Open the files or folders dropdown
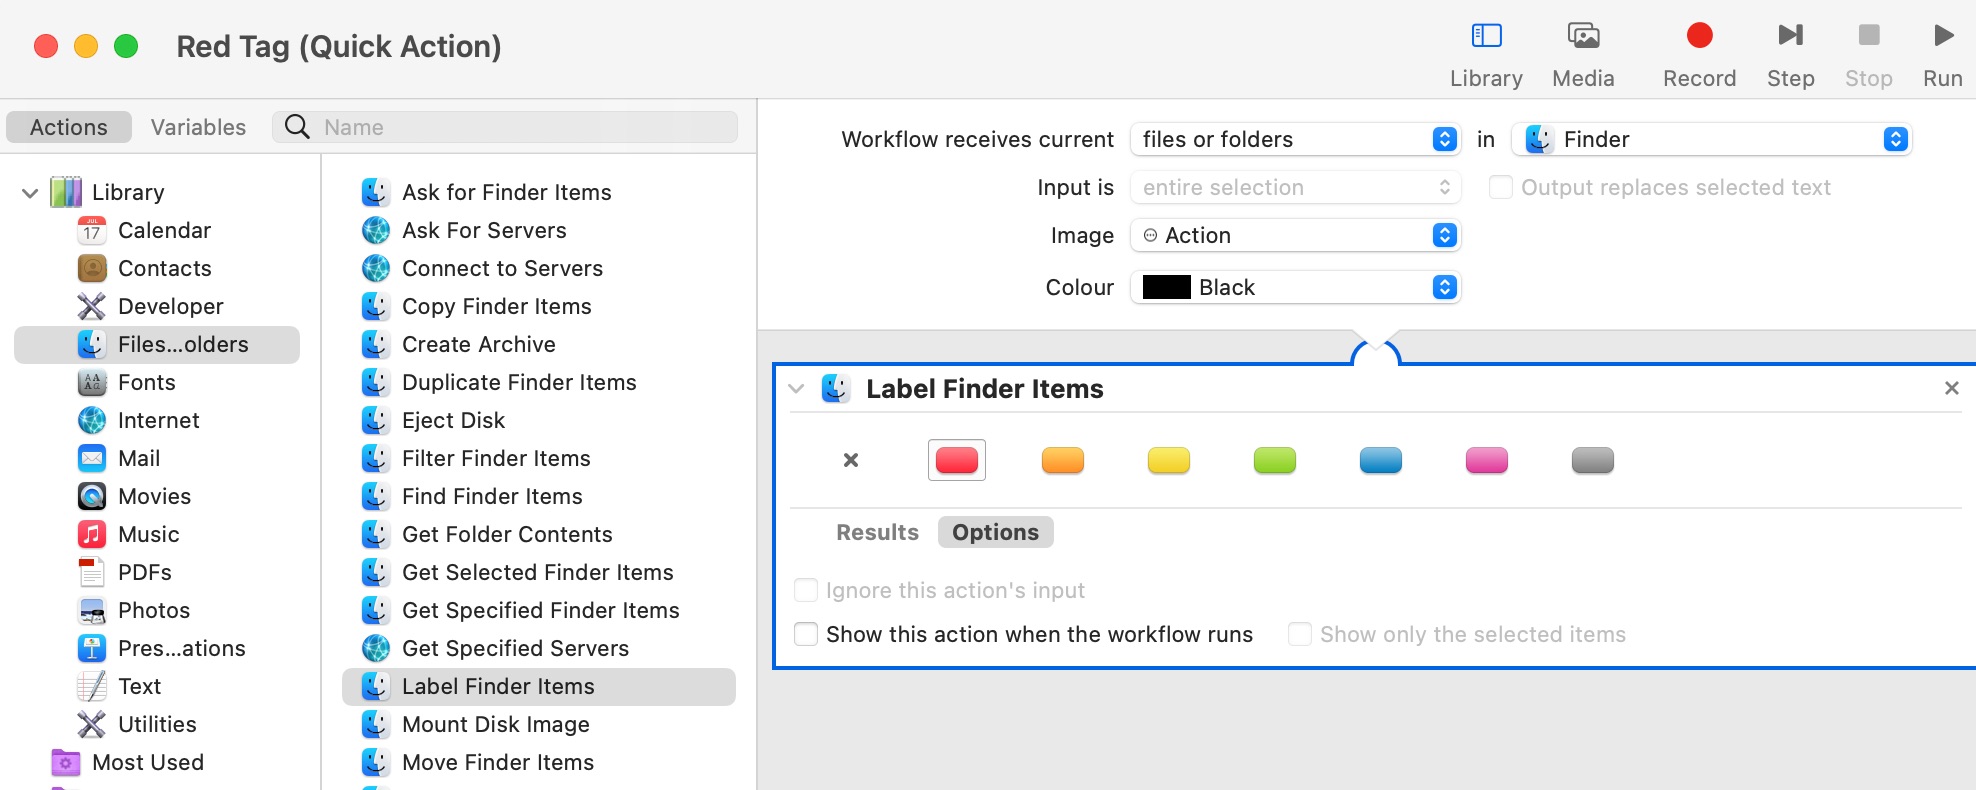Viewport: 1976px width, 790px height. click(x=1295, y=139)
